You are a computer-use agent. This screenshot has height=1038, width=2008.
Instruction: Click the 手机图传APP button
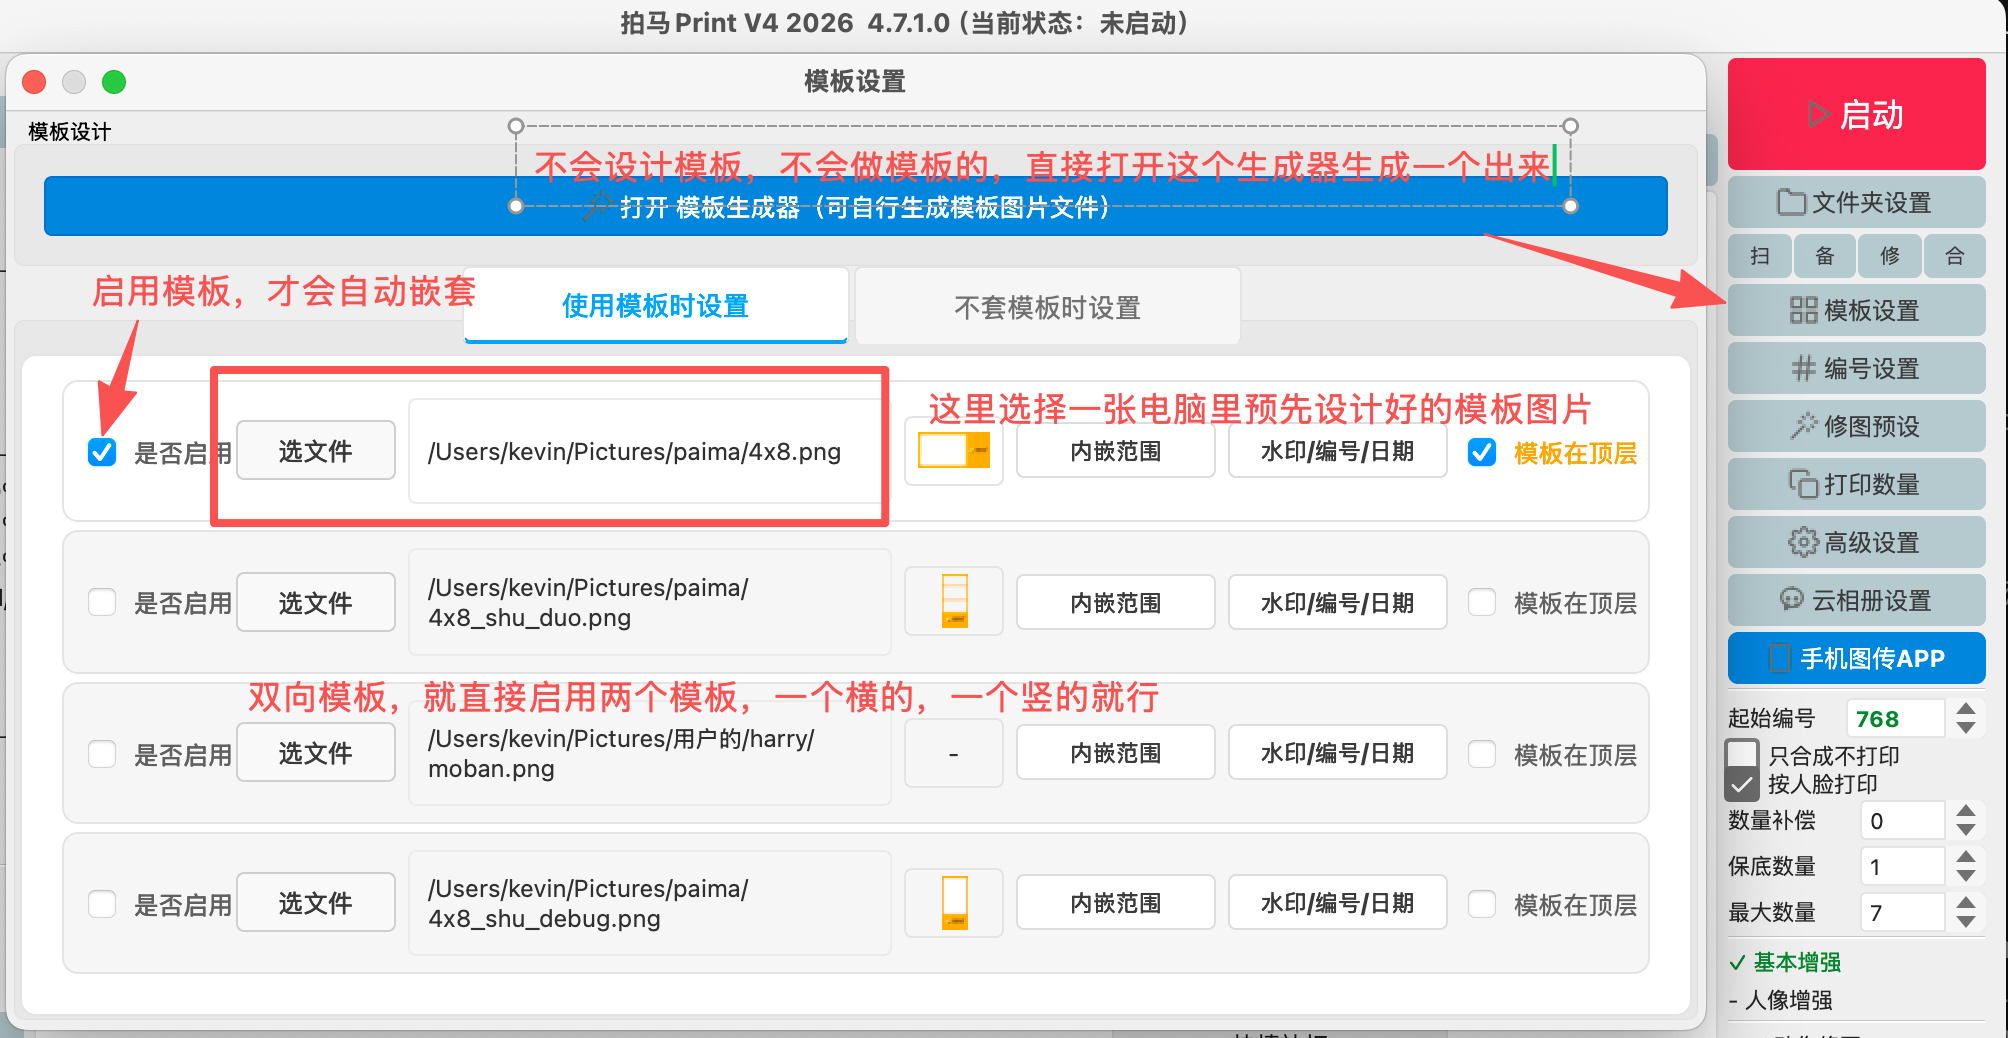1856,659
